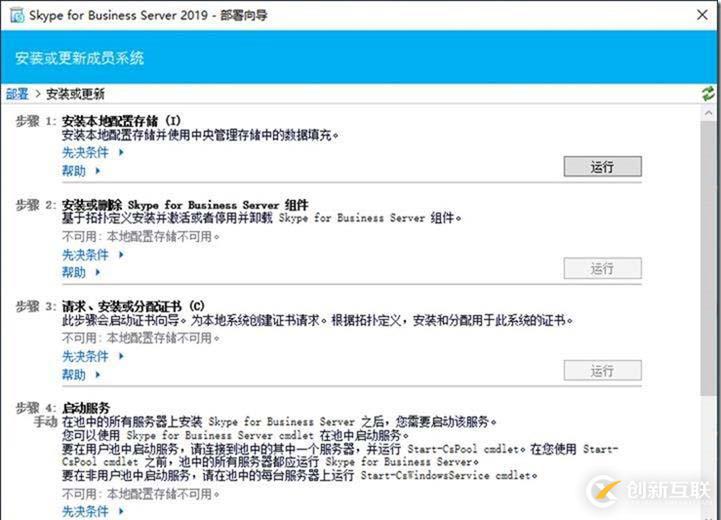The height and width of the screenshot is (520, 721).
Task: Open the 部署 breadcrumb link
Action: (x=17, y=94)
